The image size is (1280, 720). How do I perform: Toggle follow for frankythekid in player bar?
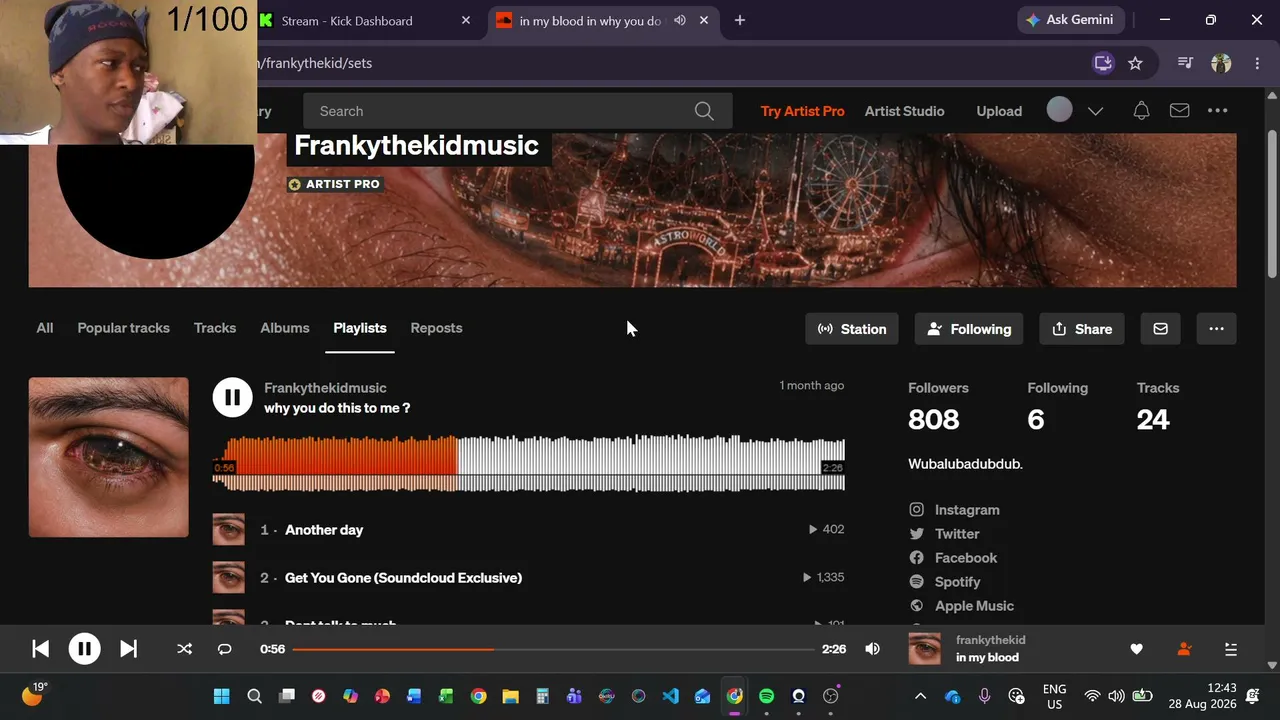pyautogui.click(x=1184, y=649)
